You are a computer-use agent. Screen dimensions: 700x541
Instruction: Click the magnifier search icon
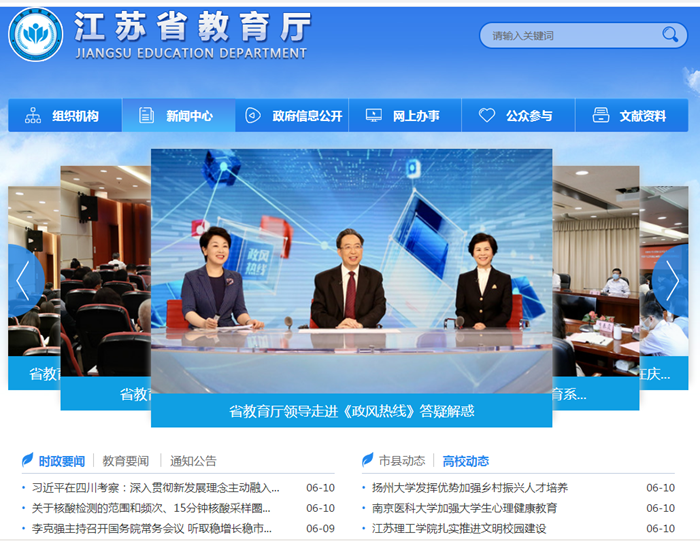670,35
